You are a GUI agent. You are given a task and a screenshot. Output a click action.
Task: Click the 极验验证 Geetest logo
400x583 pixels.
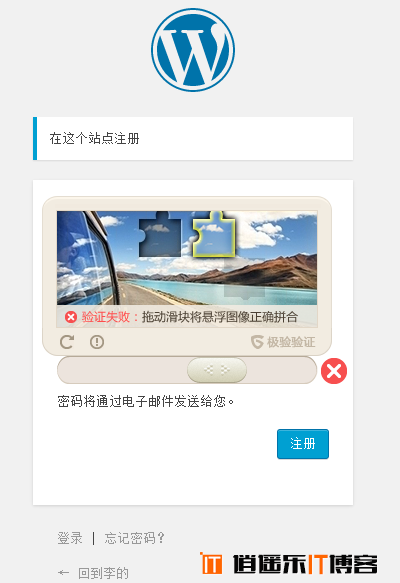point(283,342)
